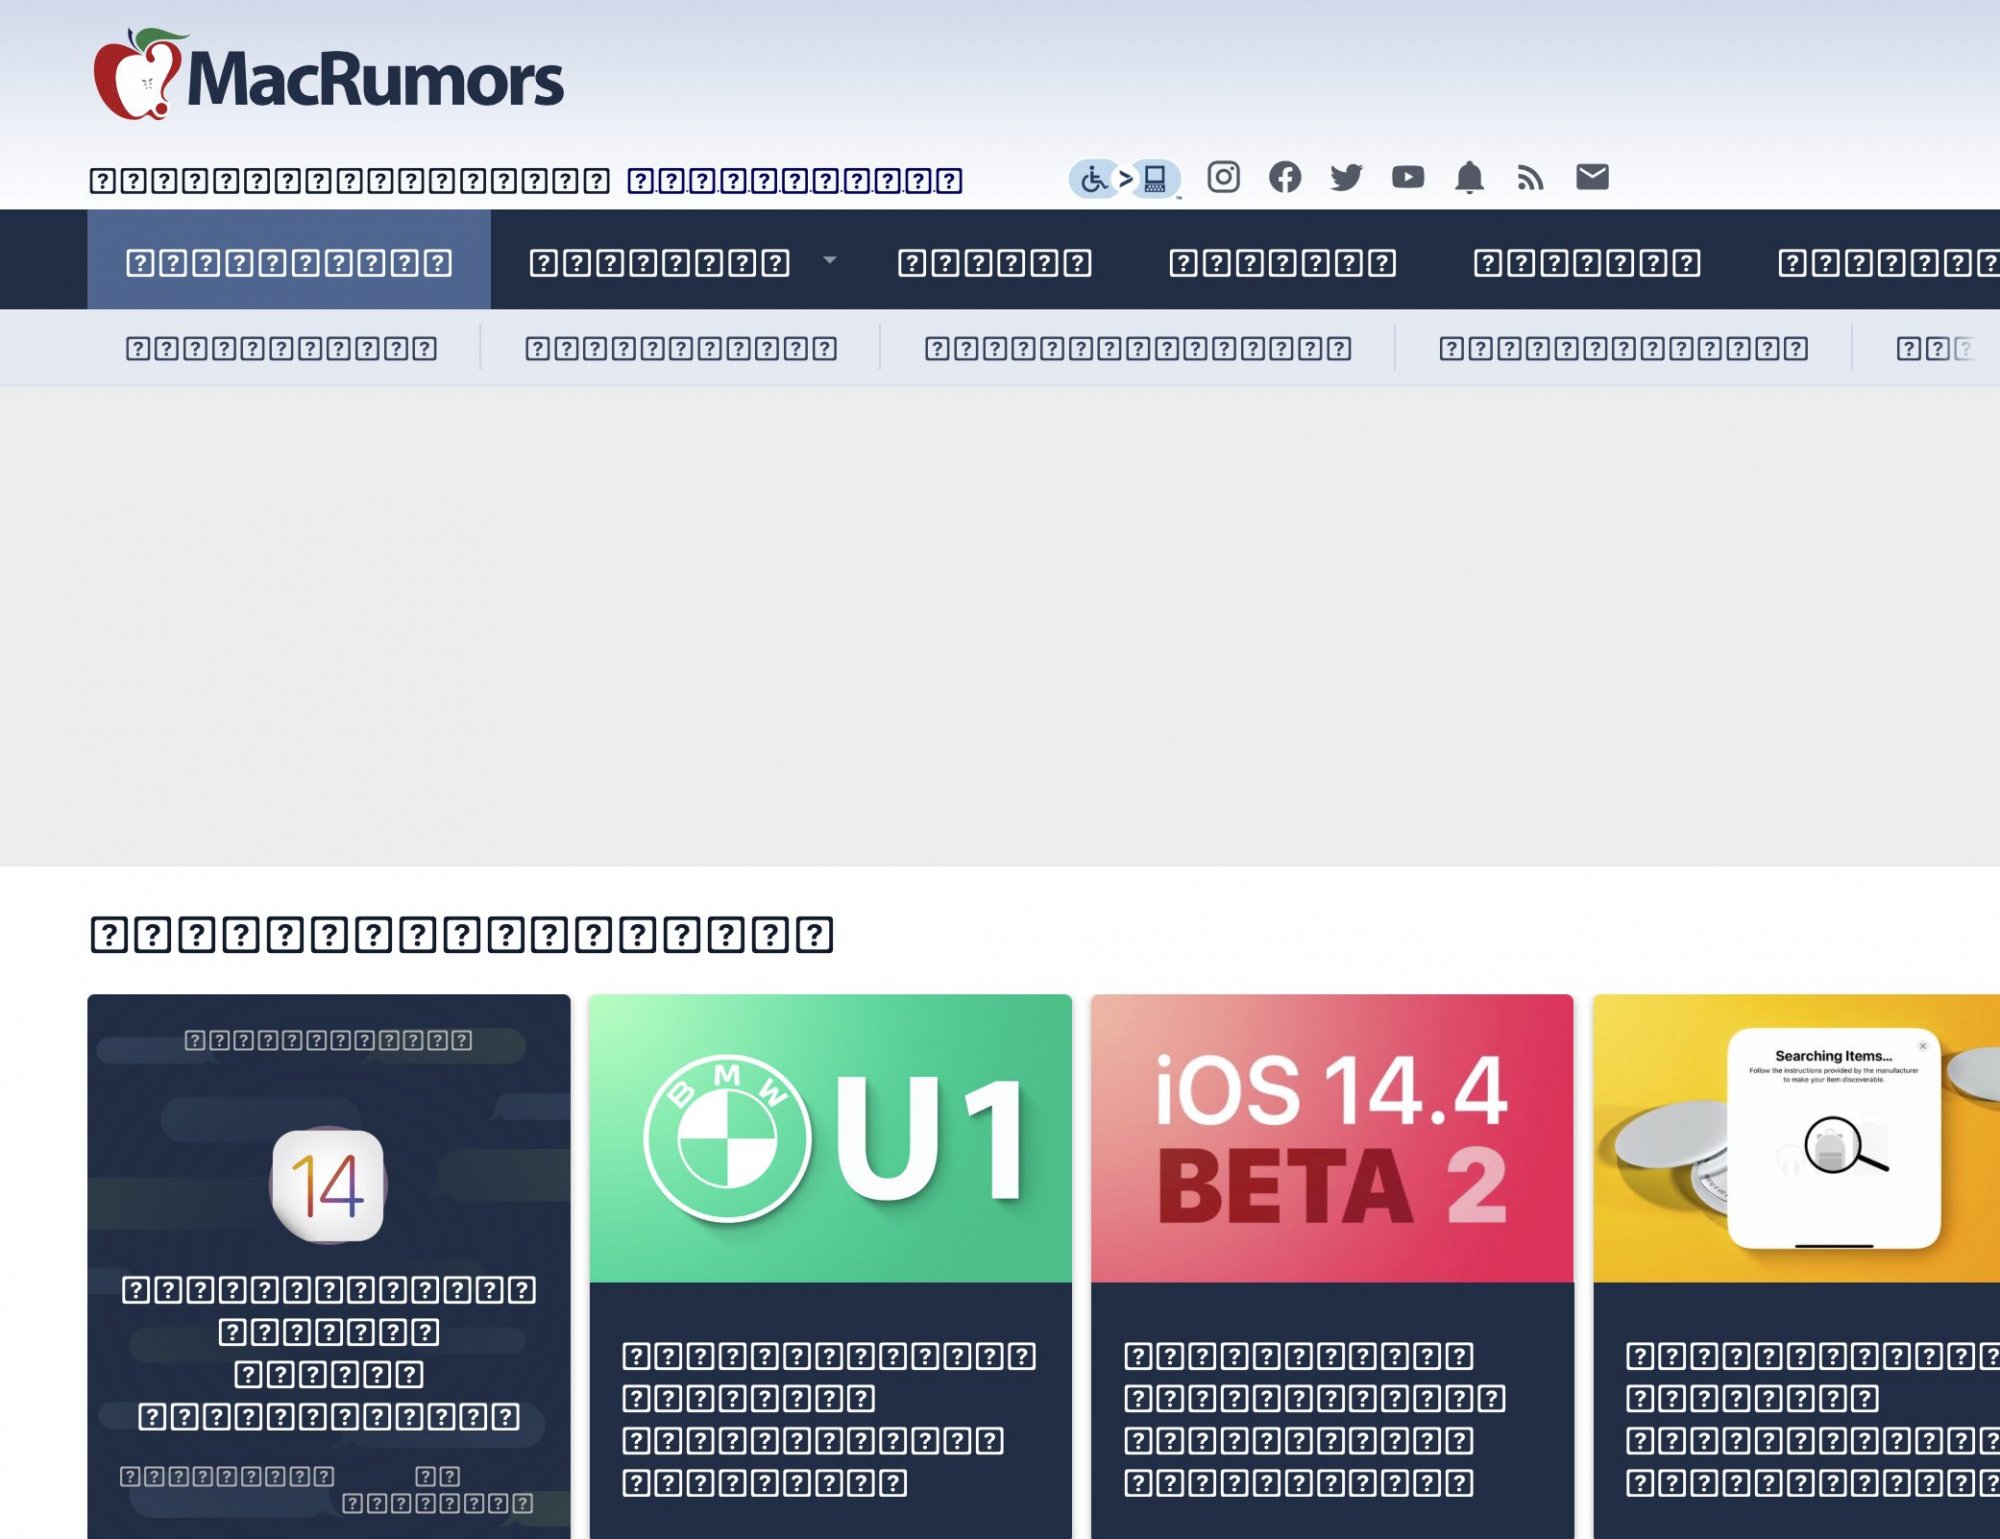Open the accessibility wheelchair-to-computer icon
Image resolution: width=2000 pixels, height=1539 pixels.
[x=1124, y=179]
